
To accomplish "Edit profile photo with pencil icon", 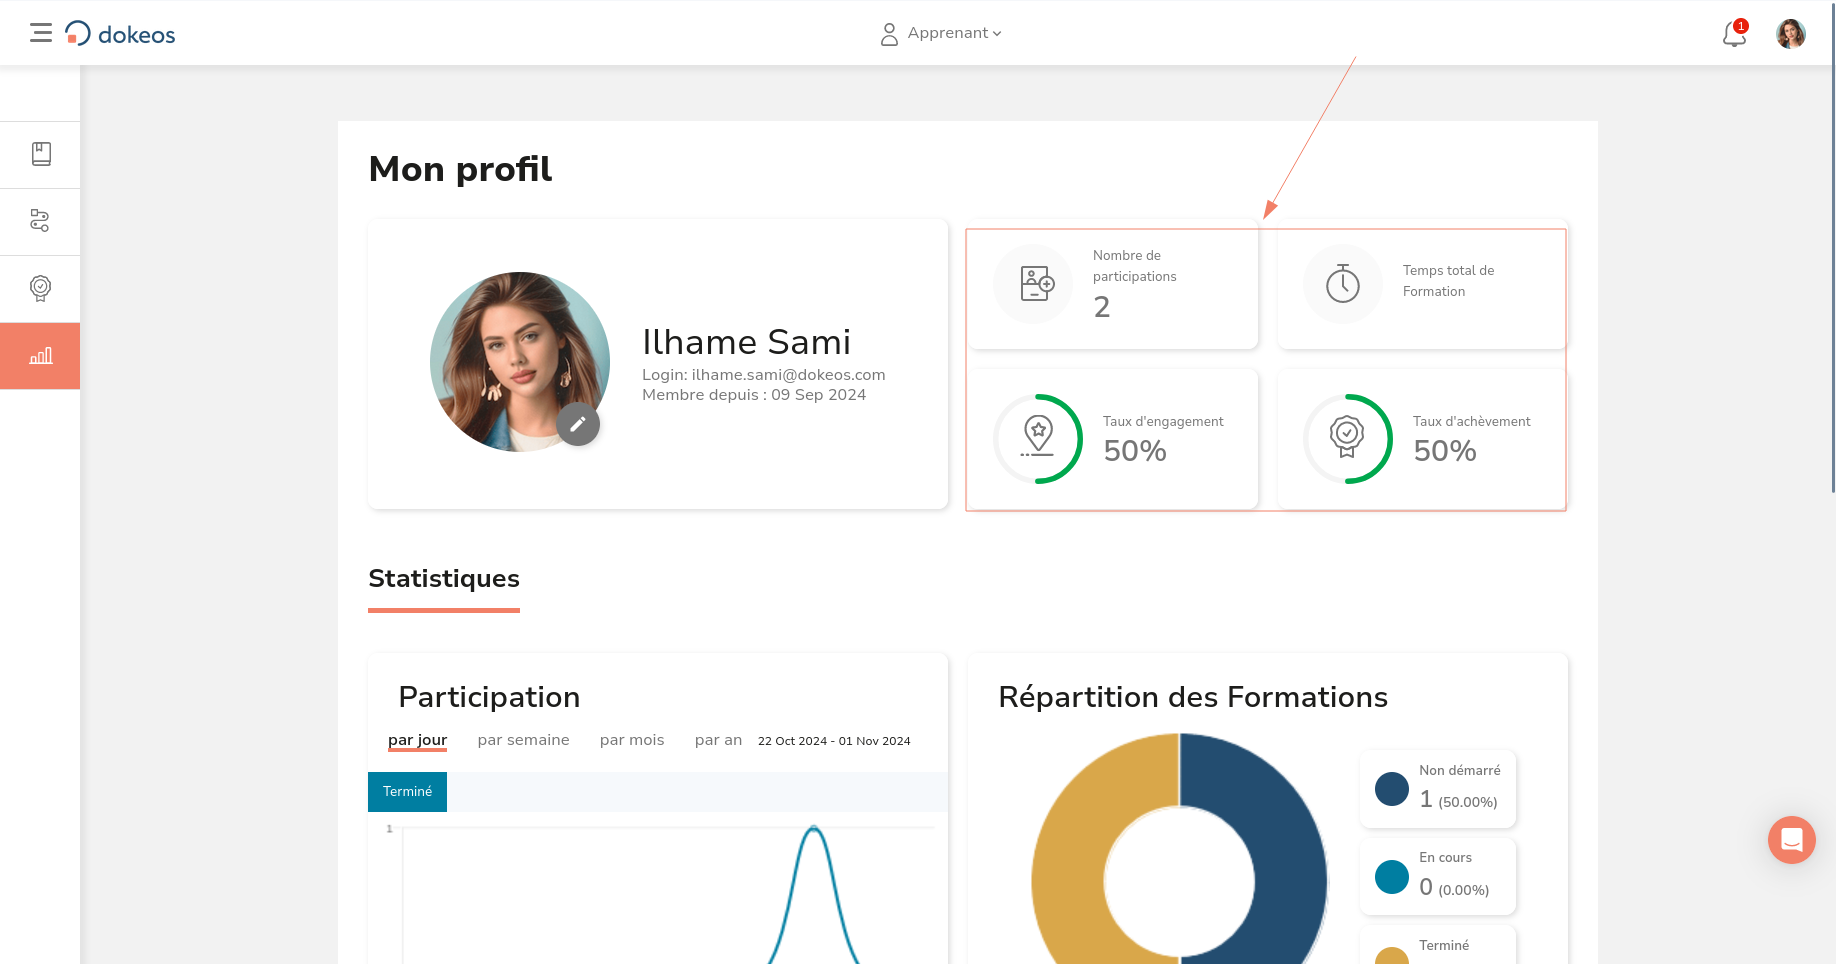I will [x=578, y=424].
